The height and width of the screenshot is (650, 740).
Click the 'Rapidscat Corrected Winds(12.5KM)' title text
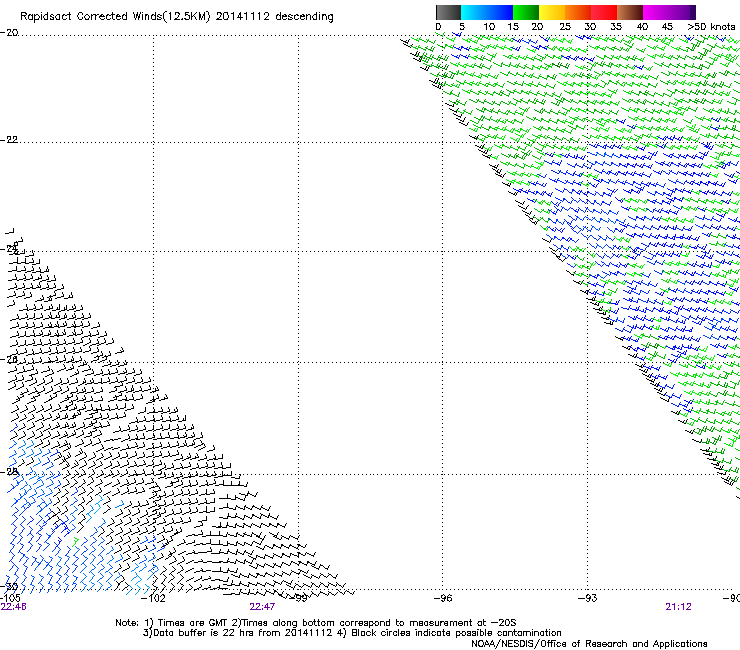115,17
